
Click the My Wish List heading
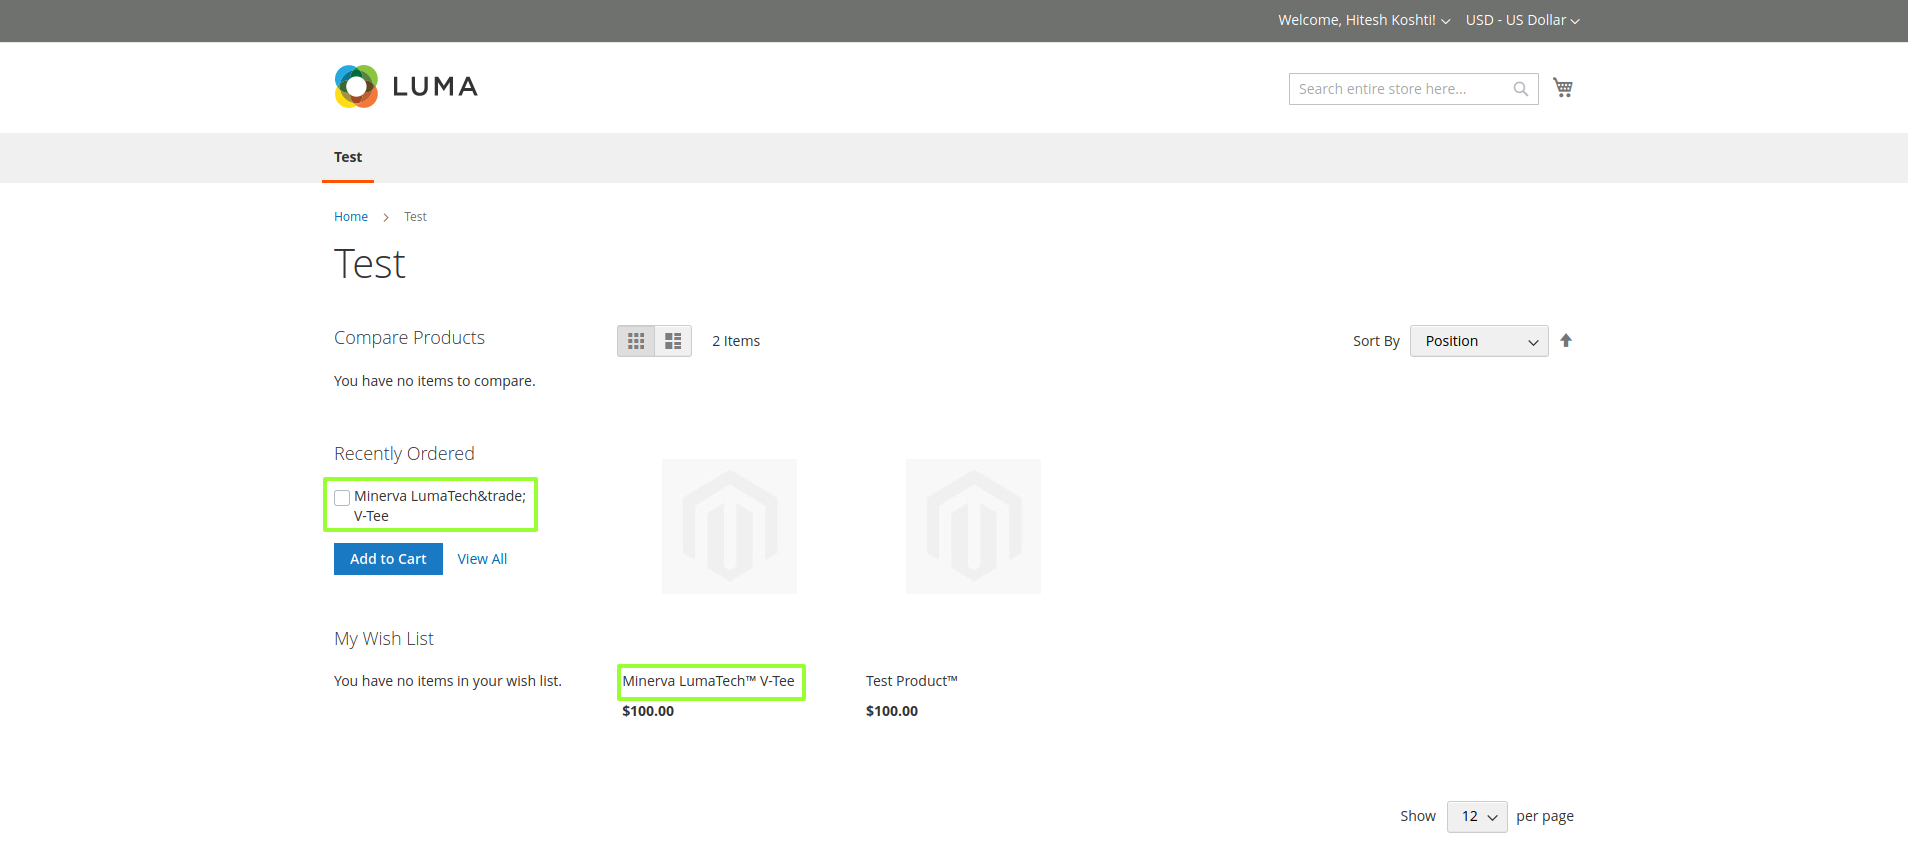(x=384, y=639)
